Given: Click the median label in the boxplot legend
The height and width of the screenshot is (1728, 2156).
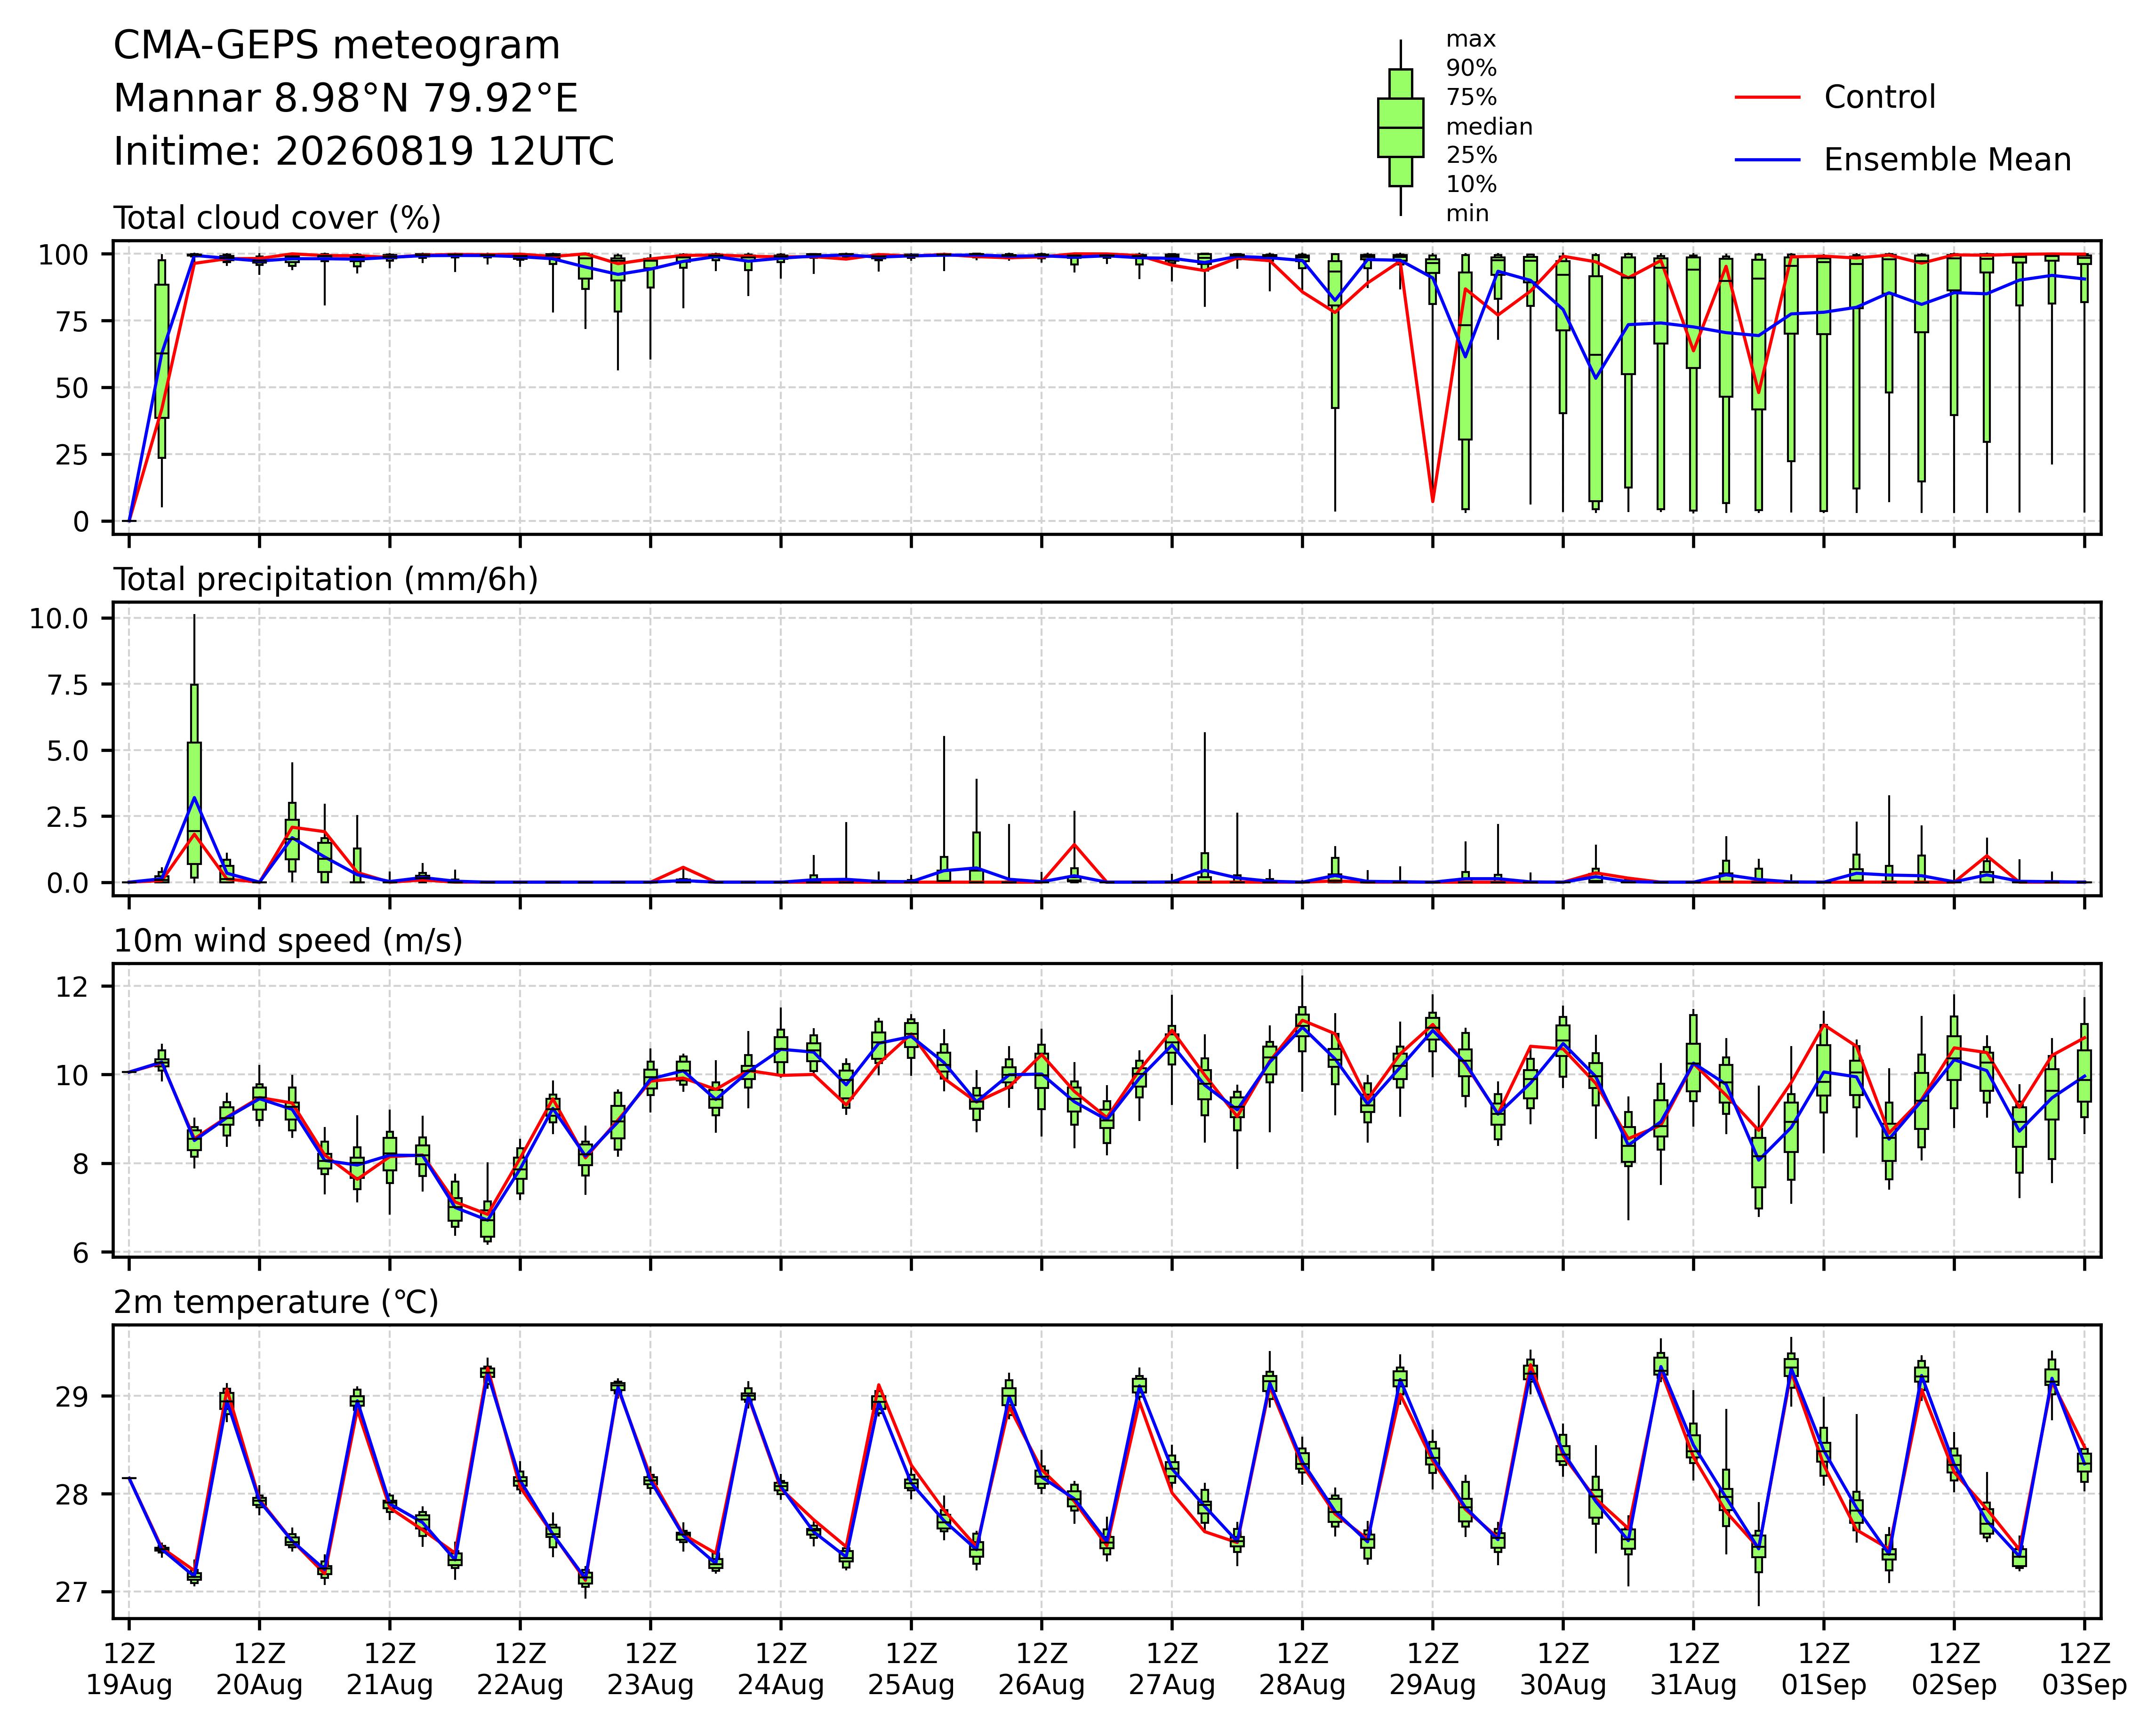Looking at the screenshot, I should [1489, 127].
